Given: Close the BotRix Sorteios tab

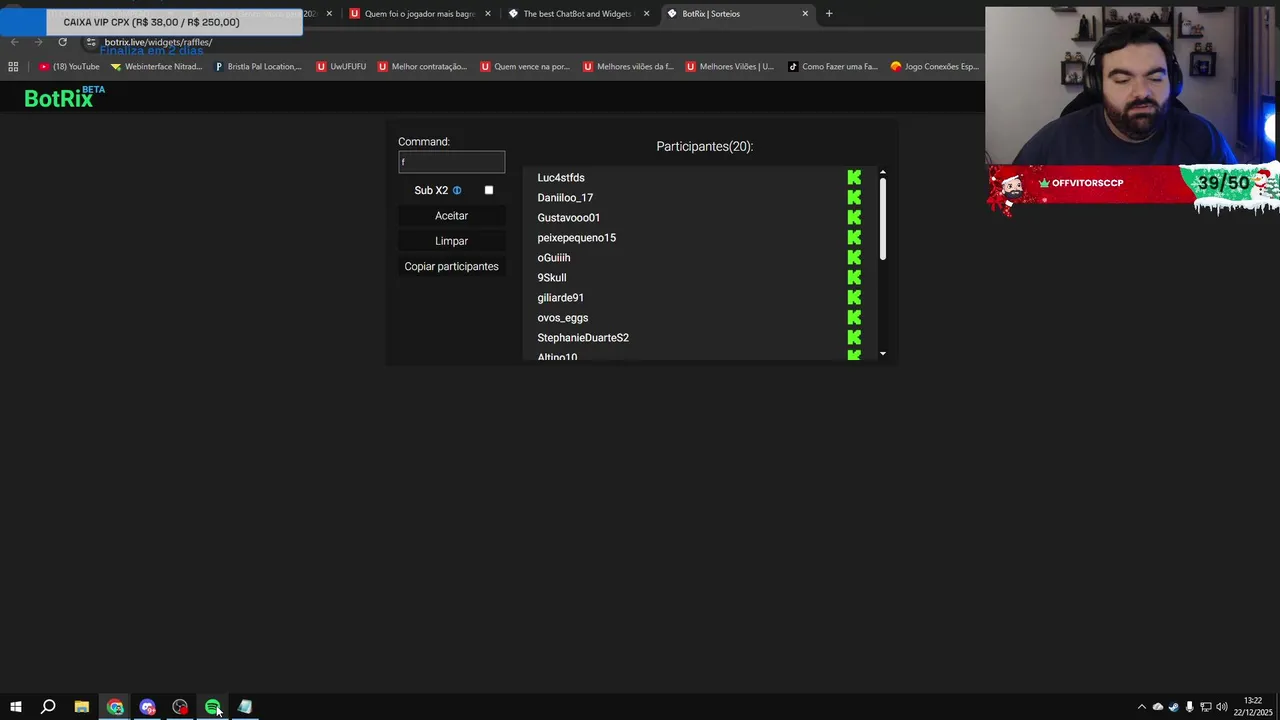Looking at the screenshot, I should pos(805,14).
